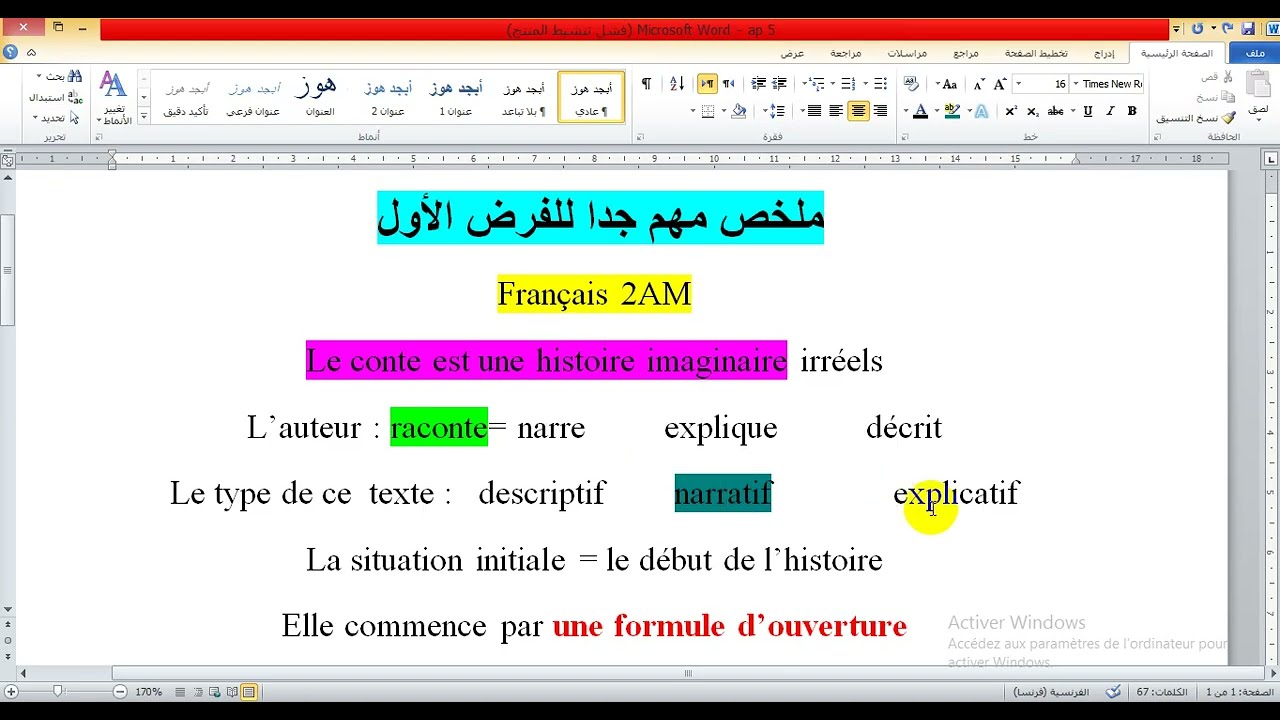
Task: Open the Change Styles (تغيير الأنماط) menu
Action: coord(114,98)
